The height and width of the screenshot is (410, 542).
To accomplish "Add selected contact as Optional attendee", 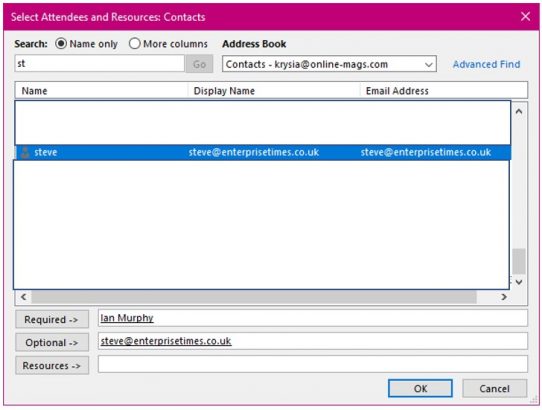I will coord(52,342).
